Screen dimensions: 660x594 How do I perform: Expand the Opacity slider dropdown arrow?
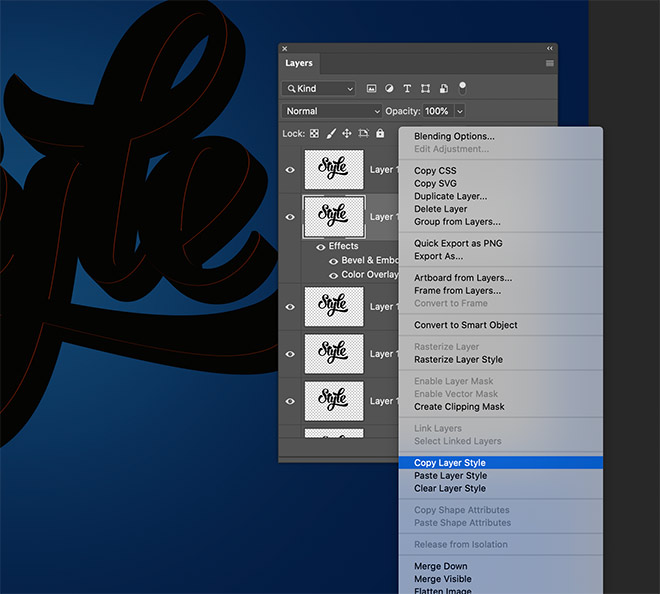tap(460, 111)
